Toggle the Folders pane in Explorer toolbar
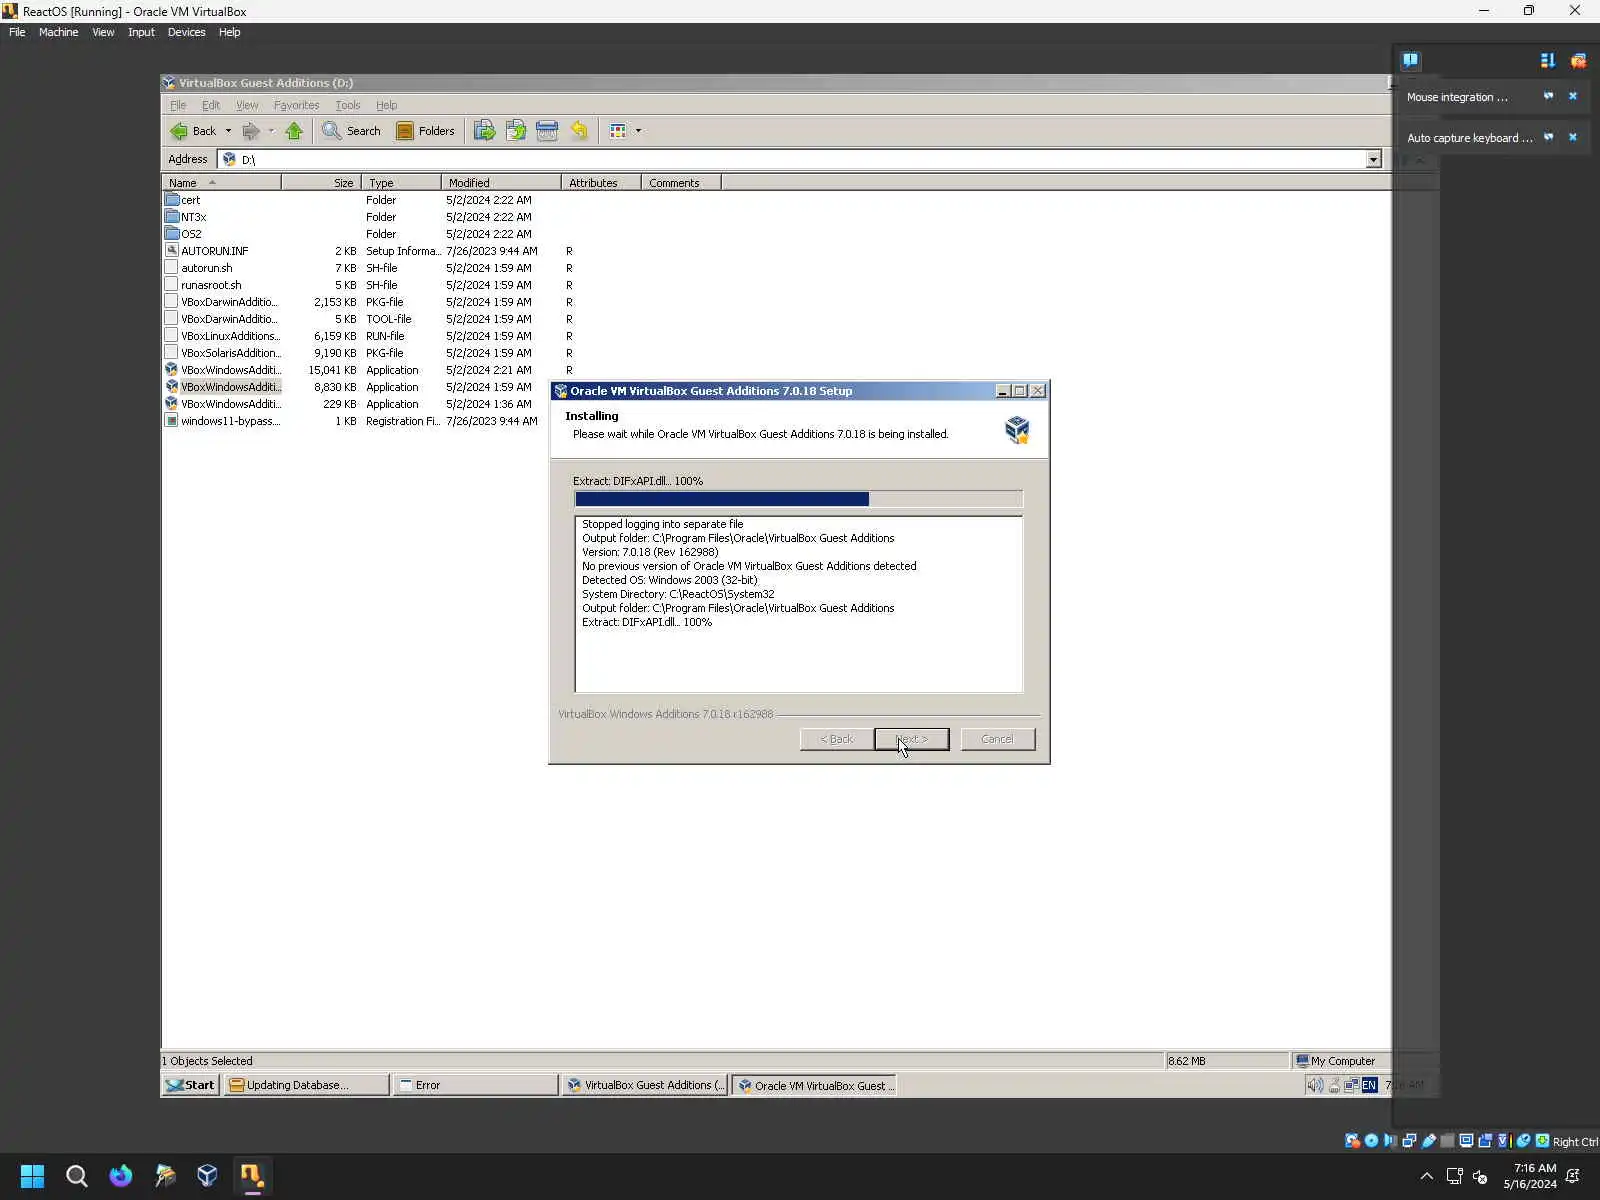This screenshot has height=1200, width=1600. 425,131
